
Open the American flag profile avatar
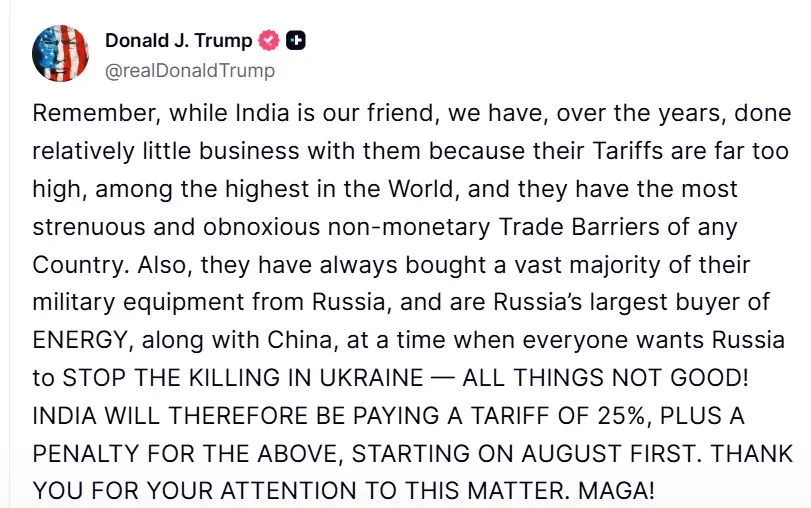pyautogui.click(x=60, y=53)
